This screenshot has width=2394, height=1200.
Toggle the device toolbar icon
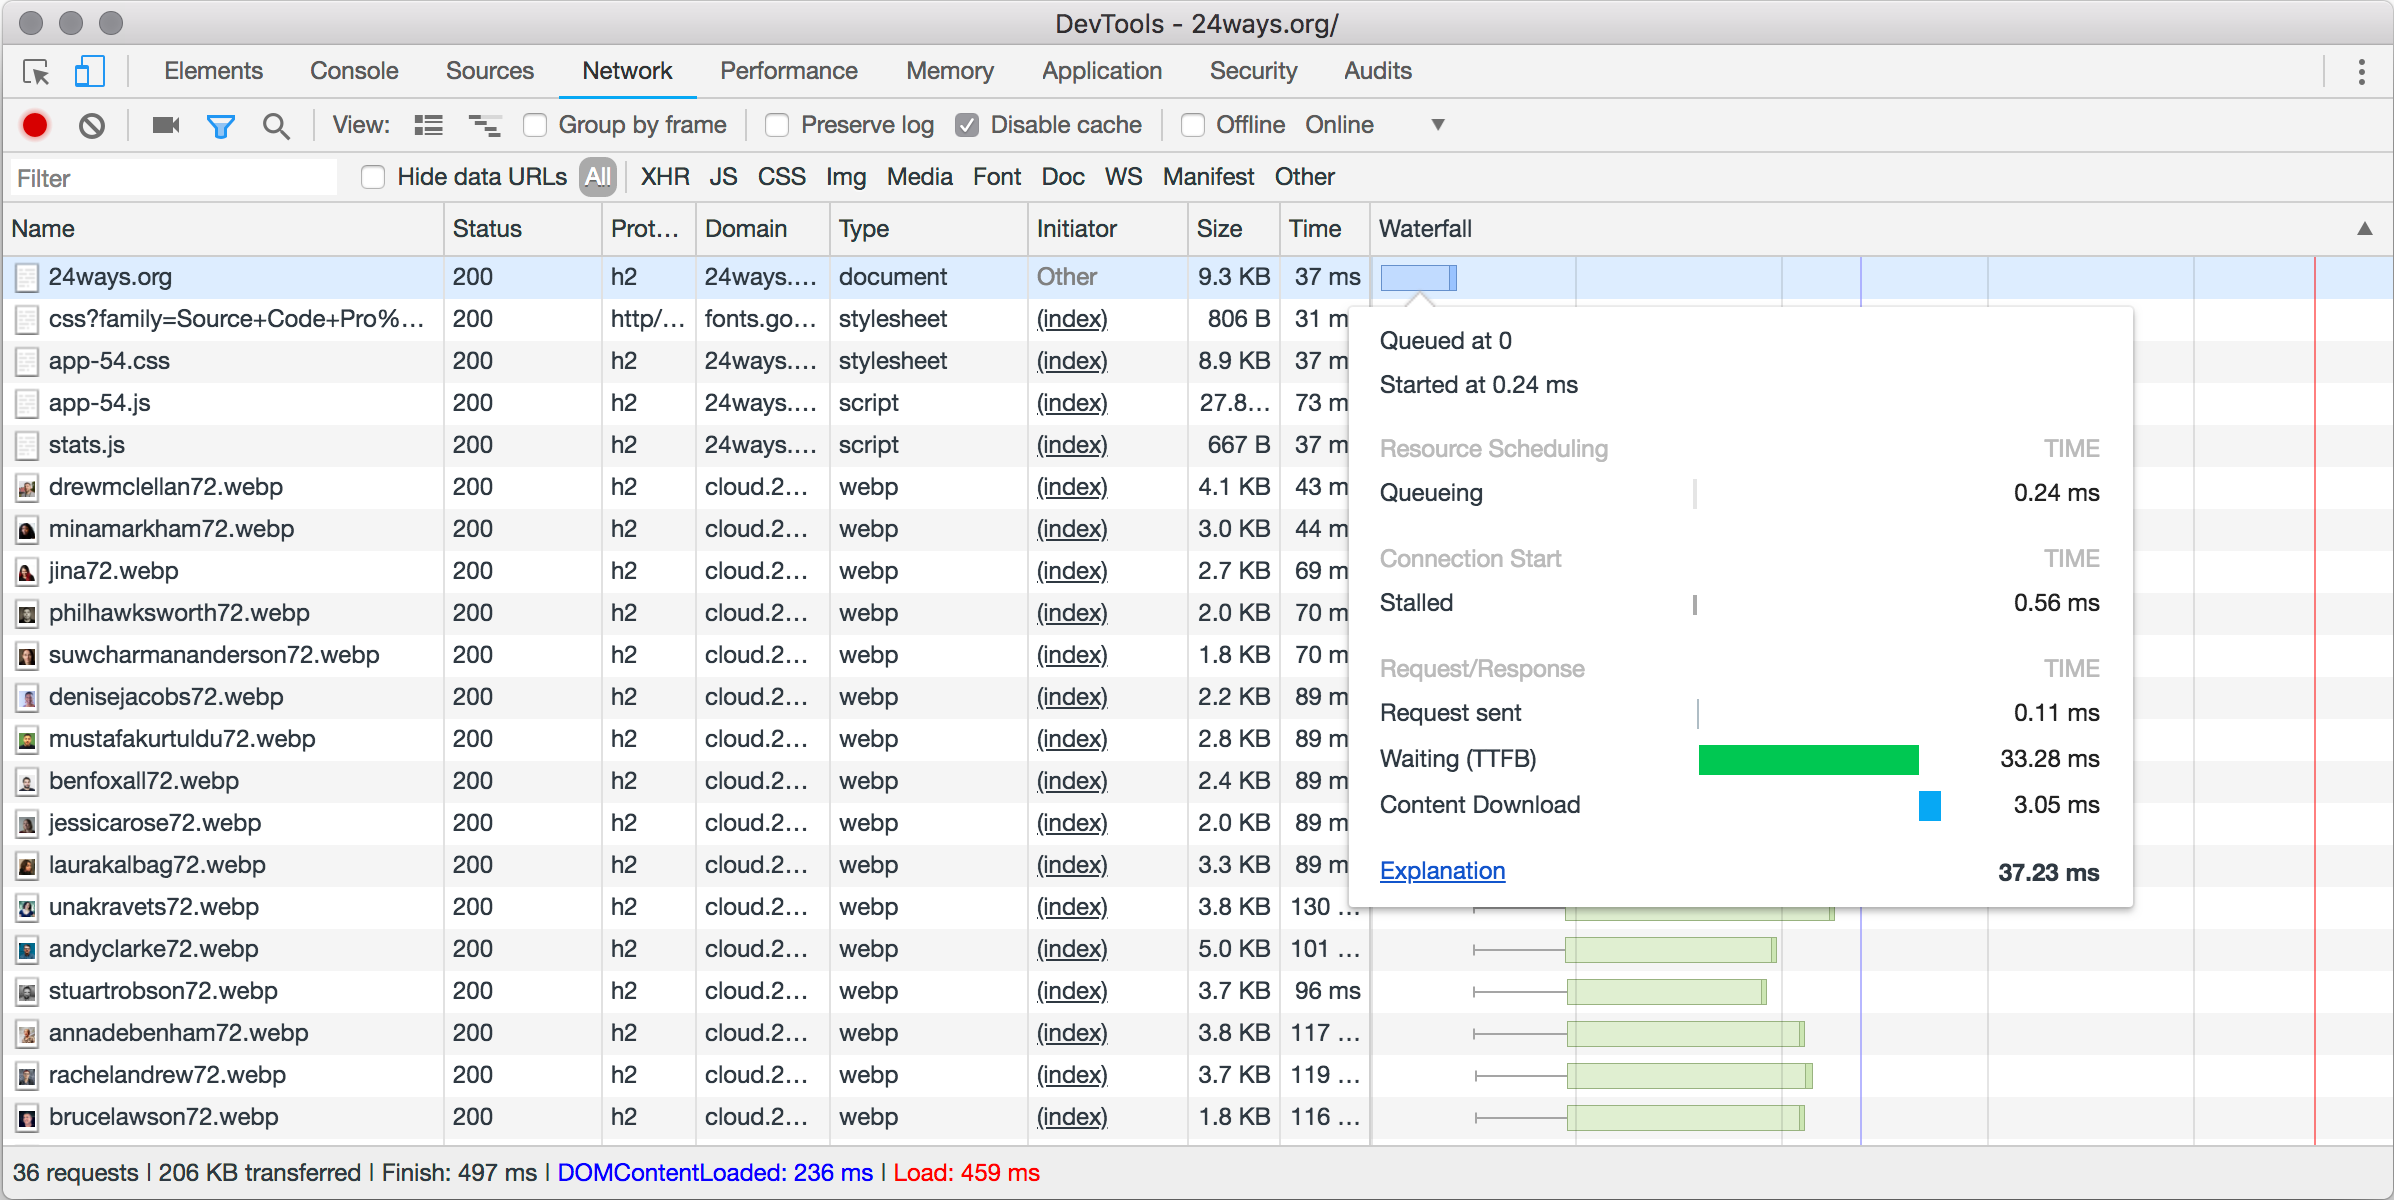point(90,72)
